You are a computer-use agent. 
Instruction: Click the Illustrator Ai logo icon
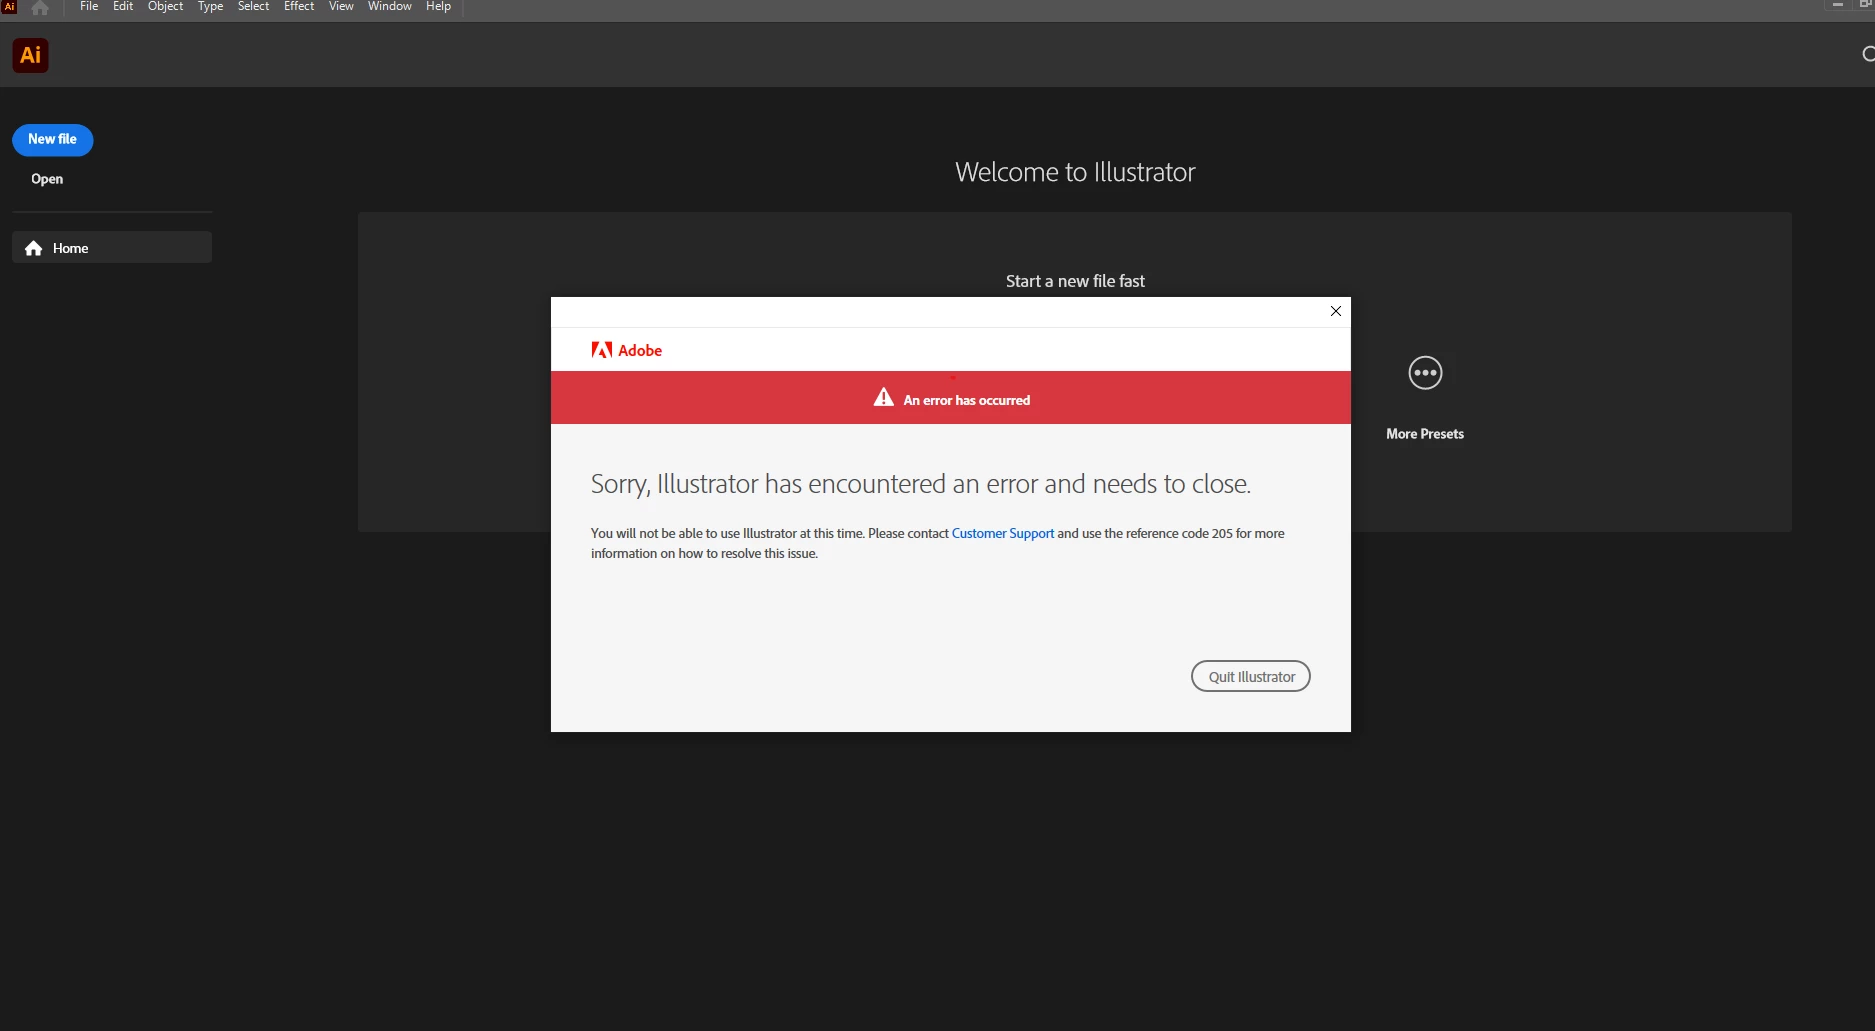31,55
